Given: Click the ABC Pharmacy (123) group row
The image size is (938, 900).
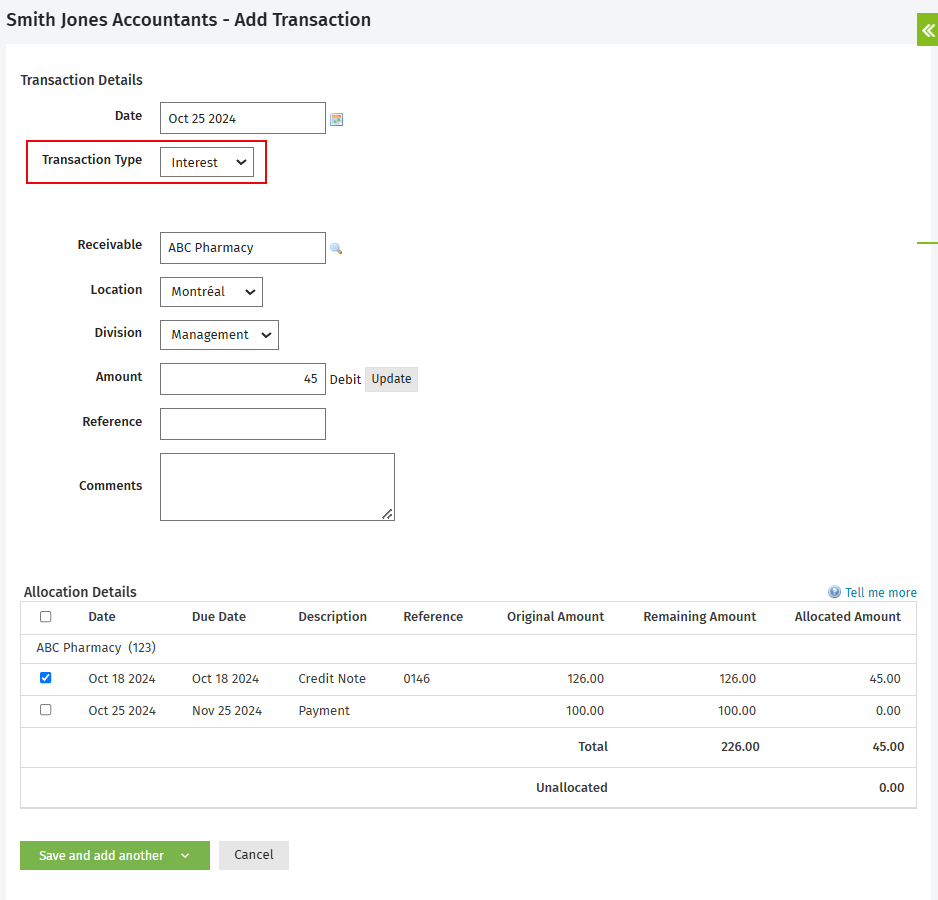Looking at the screenshot, I should pyautogui.click(x=468, y=648).
